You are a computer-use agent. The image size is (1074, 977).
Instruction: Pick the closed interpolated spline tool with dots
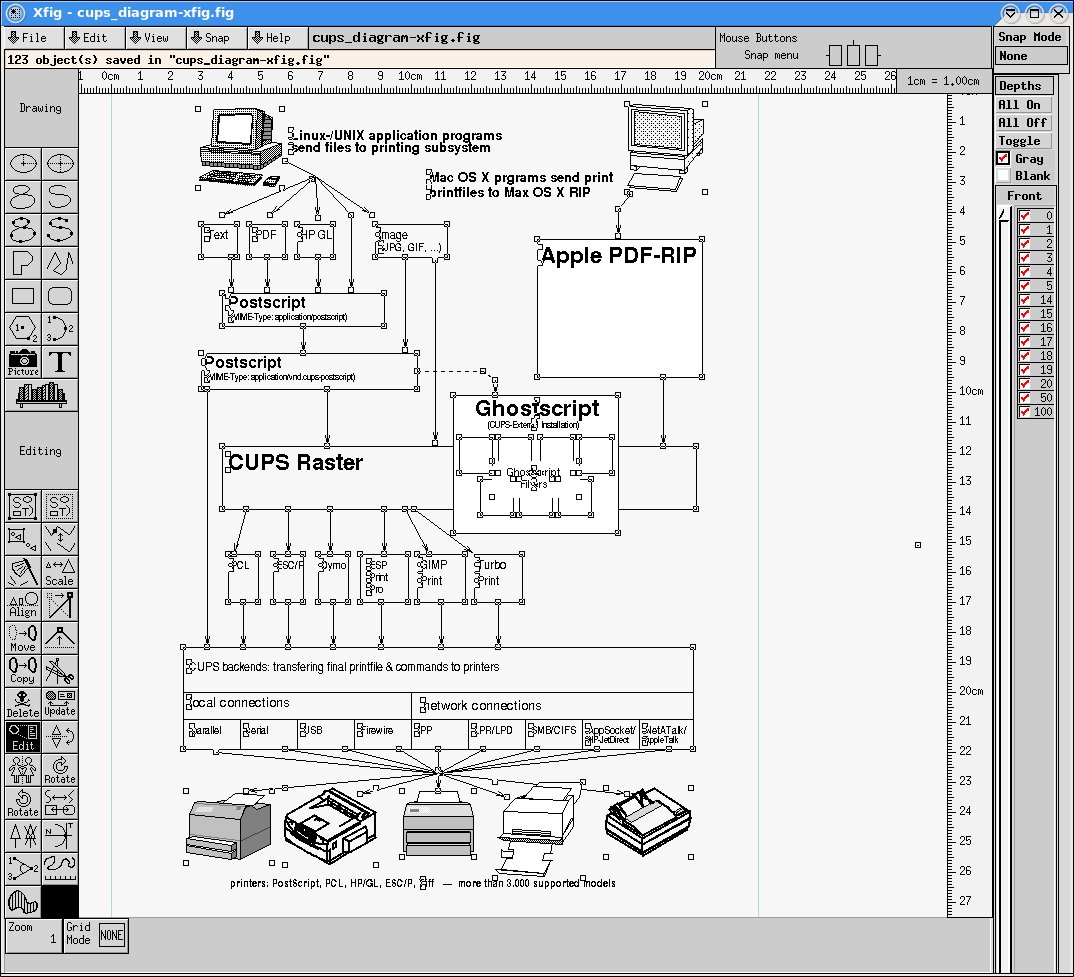(23, 230)
